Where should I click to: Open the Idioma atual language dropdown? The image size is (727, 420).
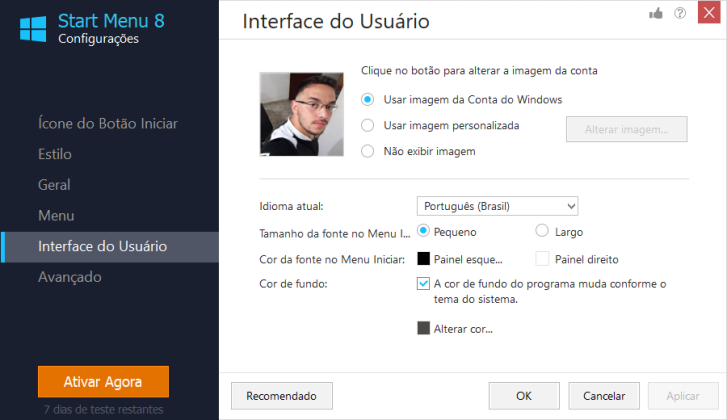click(x=497, y=206)
